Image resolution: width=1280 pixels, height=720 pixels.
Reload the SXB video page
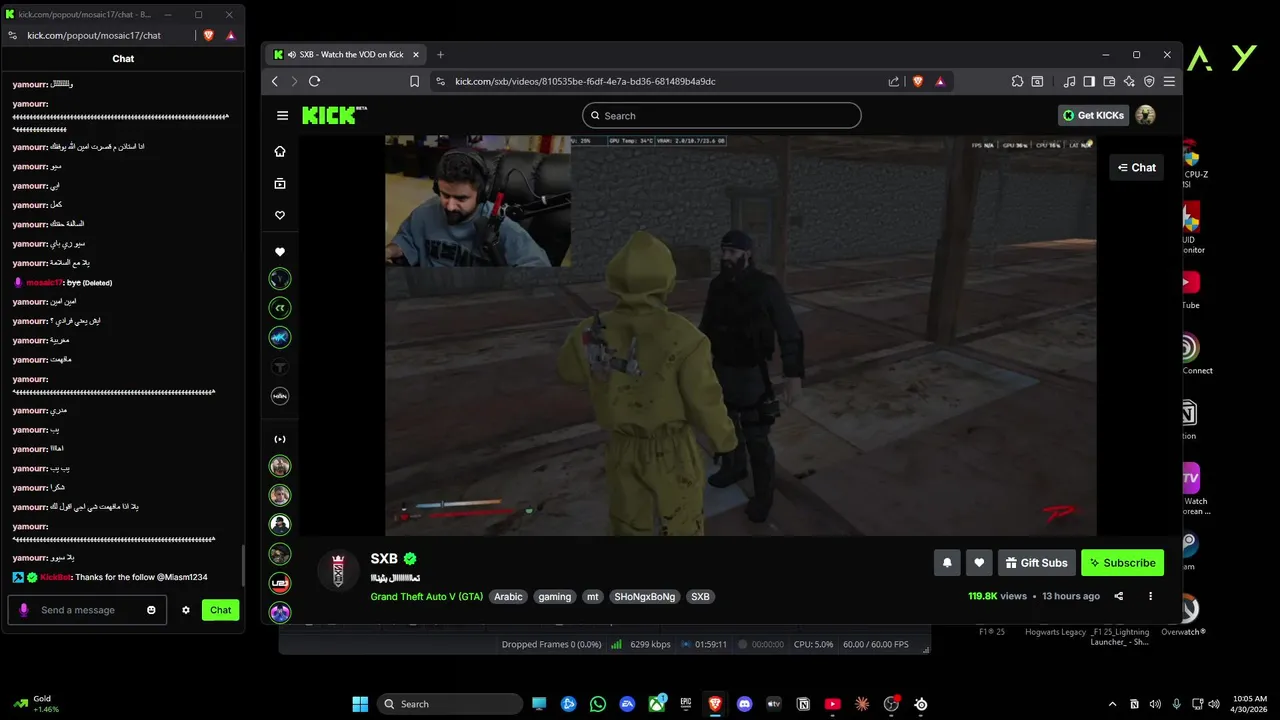315,82
